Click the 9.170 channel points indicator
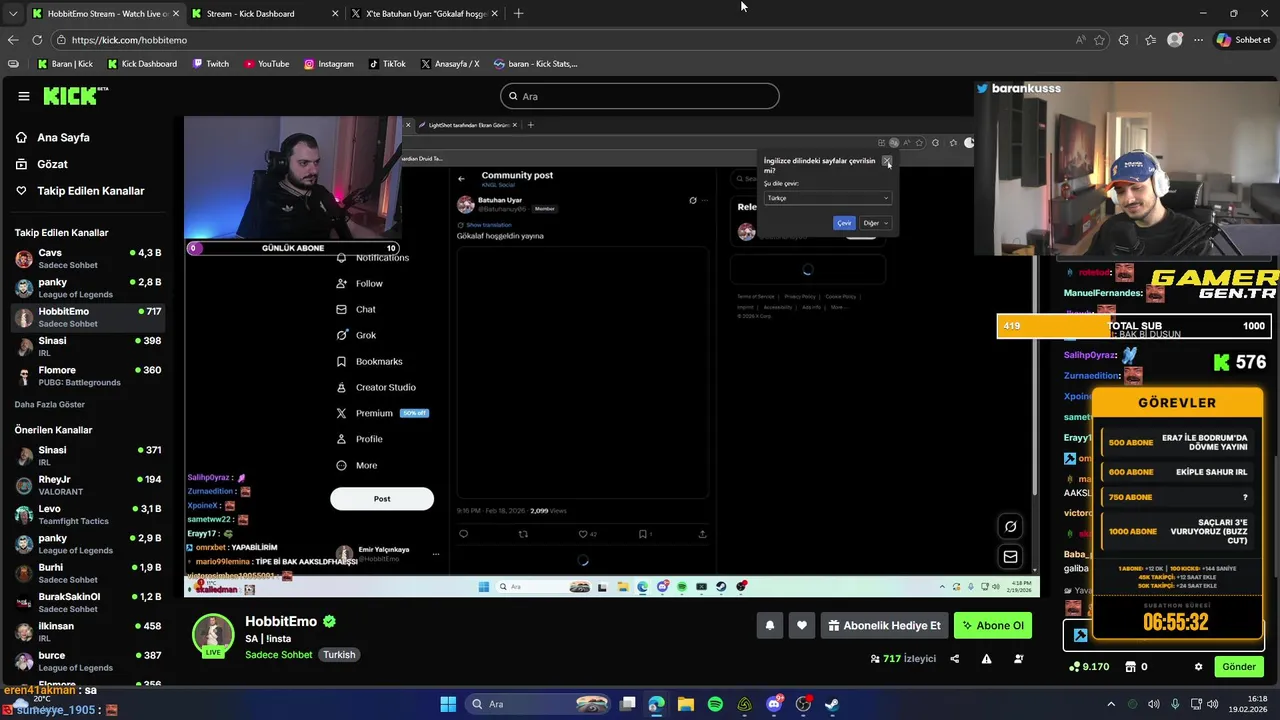Image resolution: width=1280 pixels, height=720 pixels. [1089, 667]
